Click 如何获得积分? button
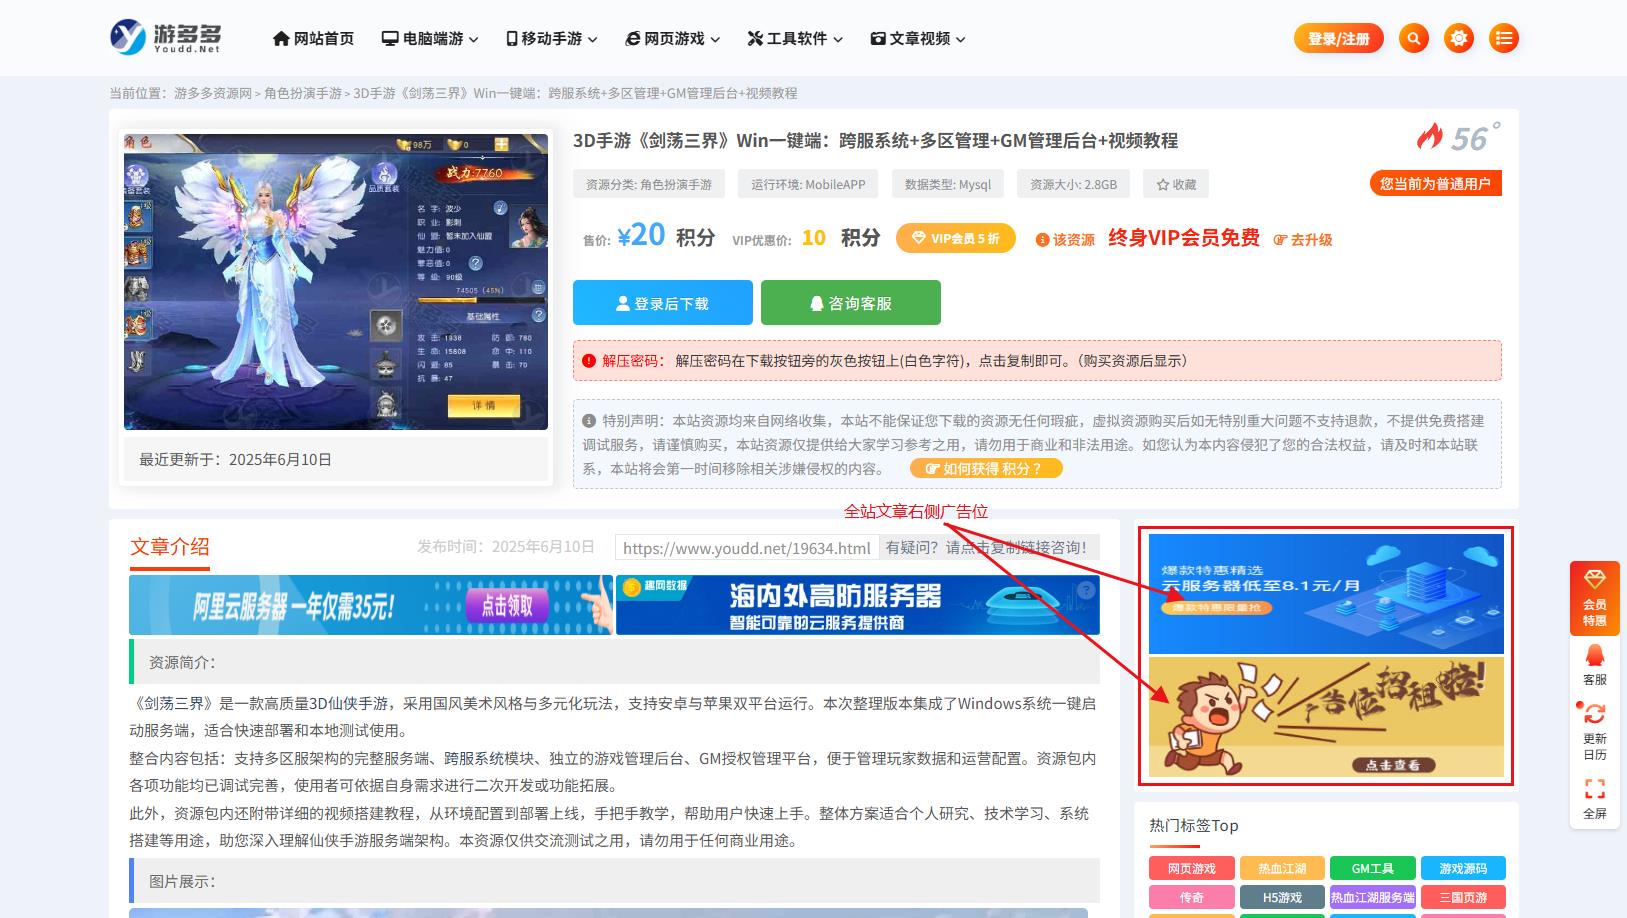The width and height of the screenshot is (1627, 918). click(x=986, y=468)
